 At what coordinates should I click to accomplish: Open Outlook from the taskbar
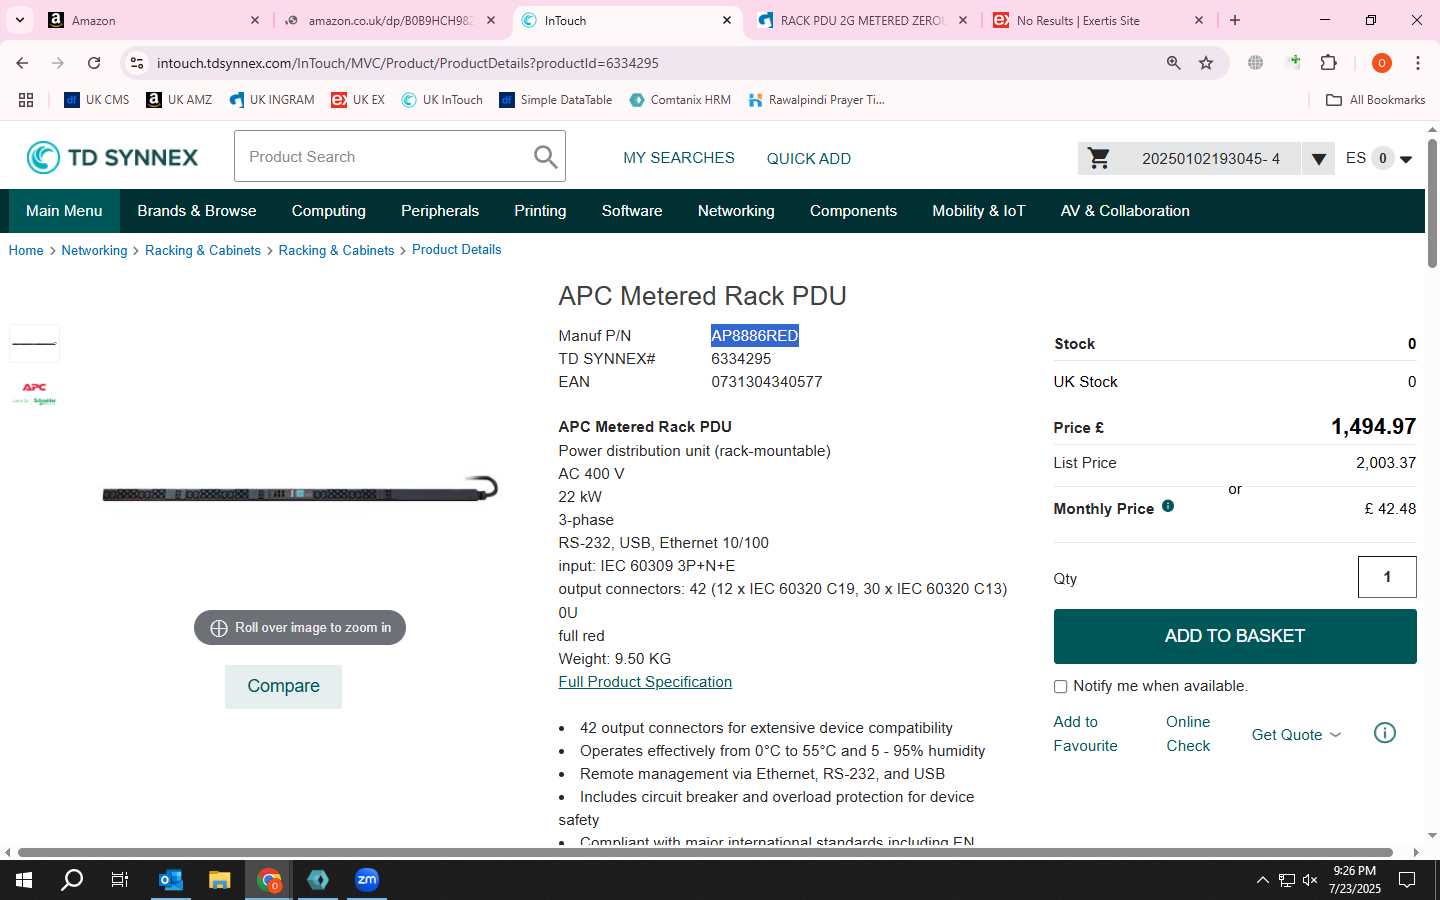(171, 880)
